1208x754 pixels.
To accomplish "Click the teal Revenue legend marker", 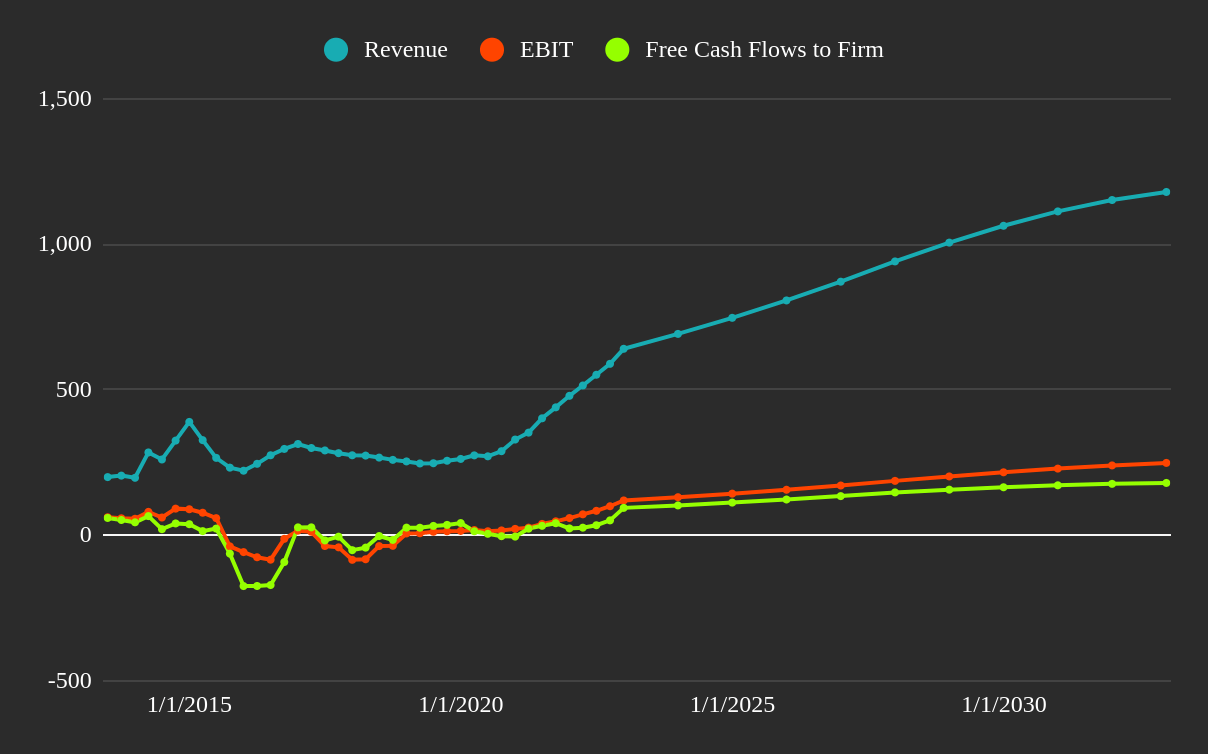I will pos(334,48).
